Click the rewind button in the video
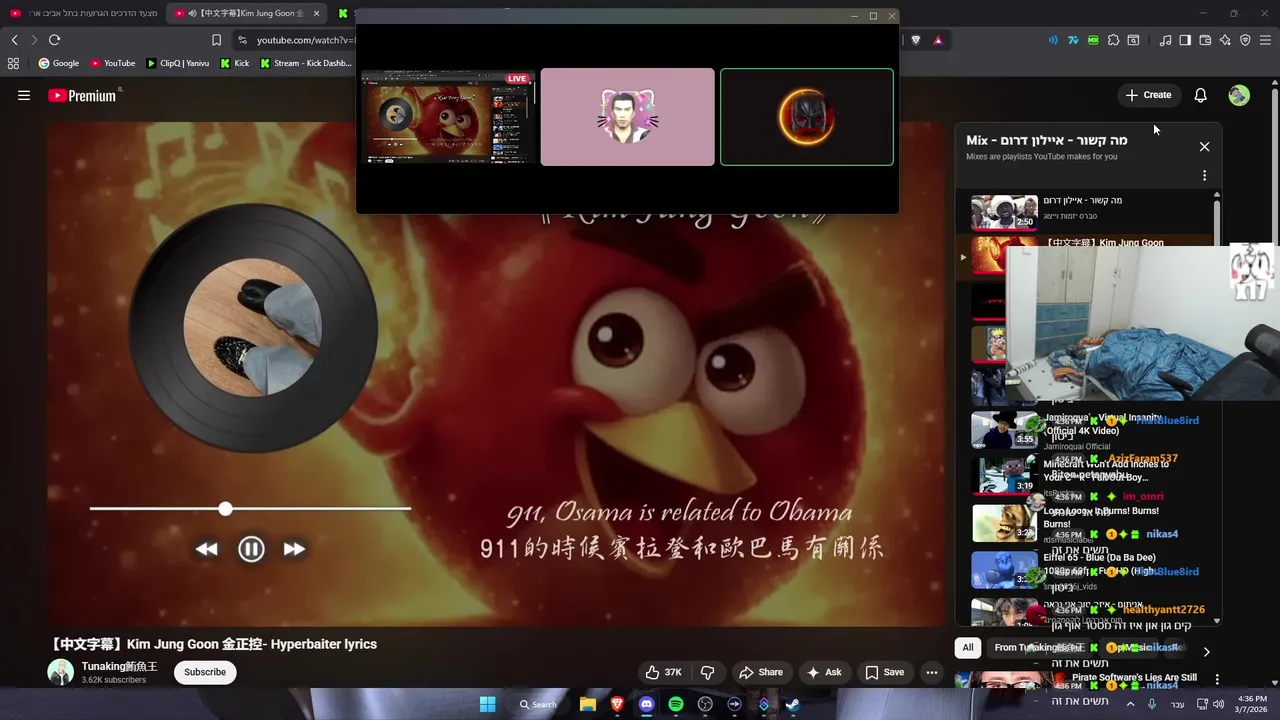 [207, 549]
